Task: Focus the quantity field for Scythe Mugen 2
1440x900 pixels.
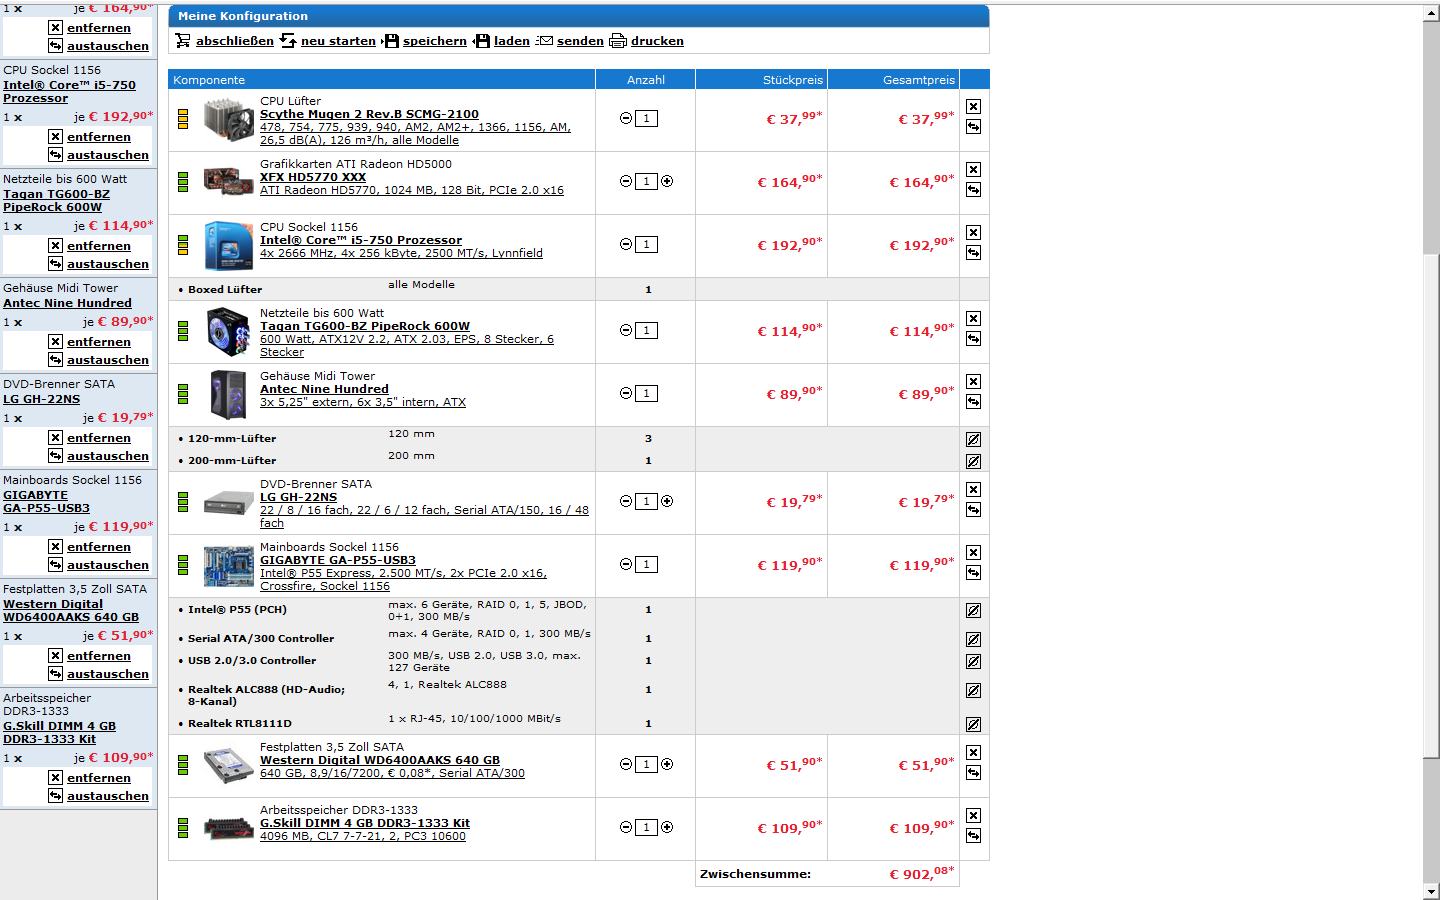Action: pyautogui.click(x=647, y=118)
